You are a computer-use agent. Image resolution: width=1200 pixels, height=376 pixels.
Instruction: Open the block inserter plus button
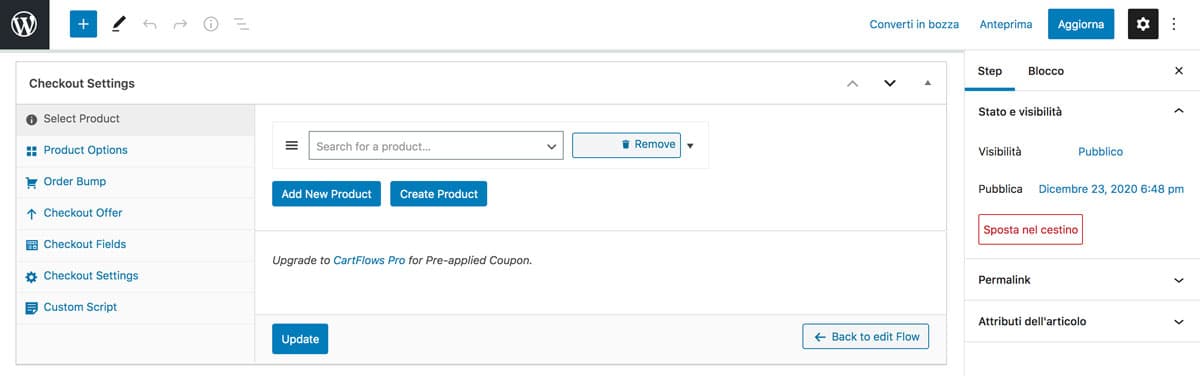[83, 24]
